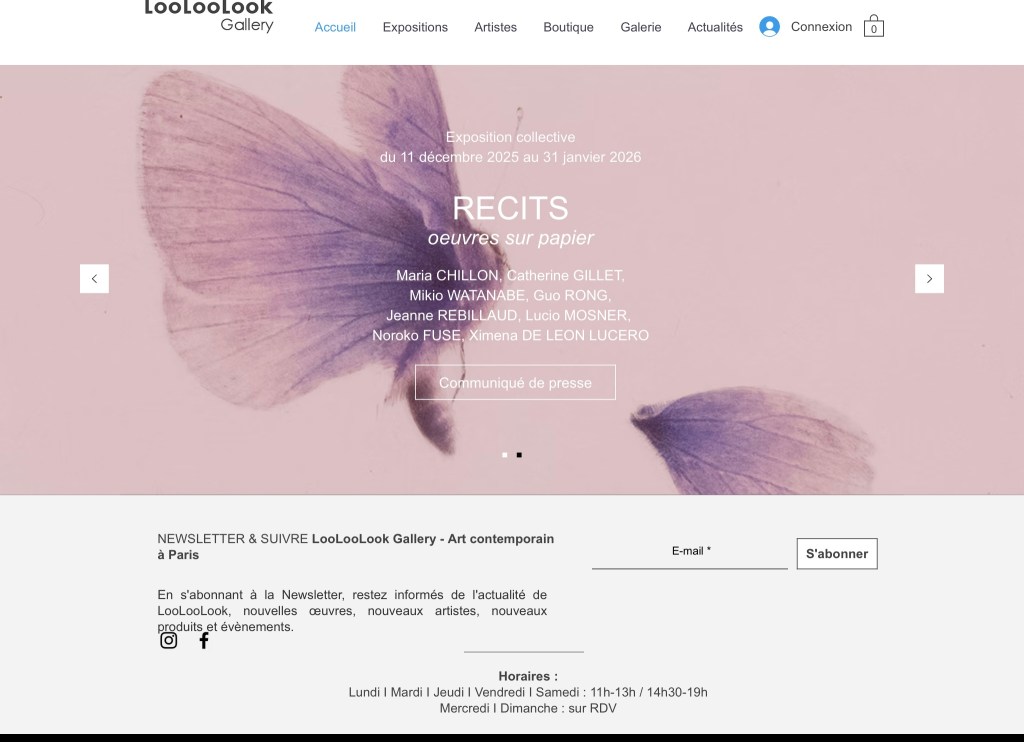Viewport: 1024px width, 742px height.
Task: Click the RECITS exhibition title
Action: [x=511, y=208]
